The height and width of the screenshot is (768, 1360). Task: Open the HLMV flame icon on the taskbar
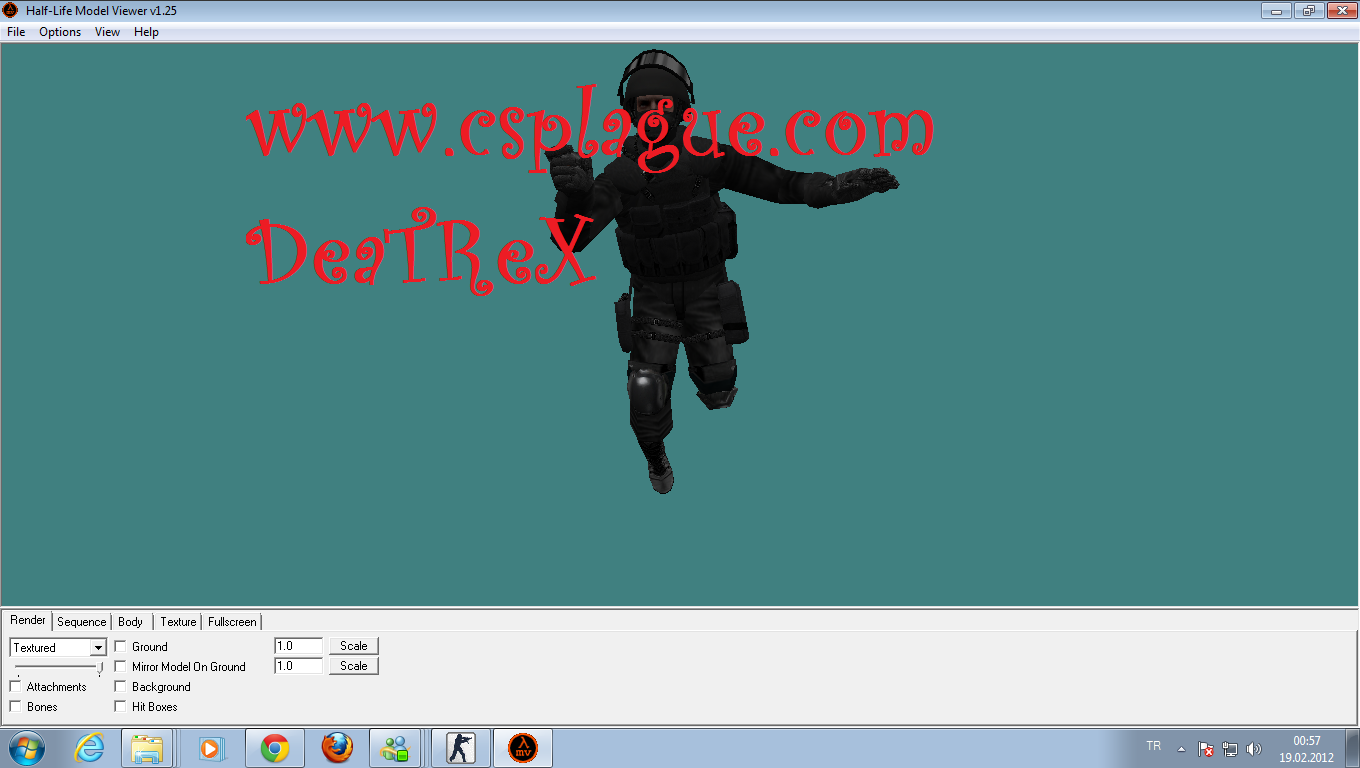tap(523, 747)
